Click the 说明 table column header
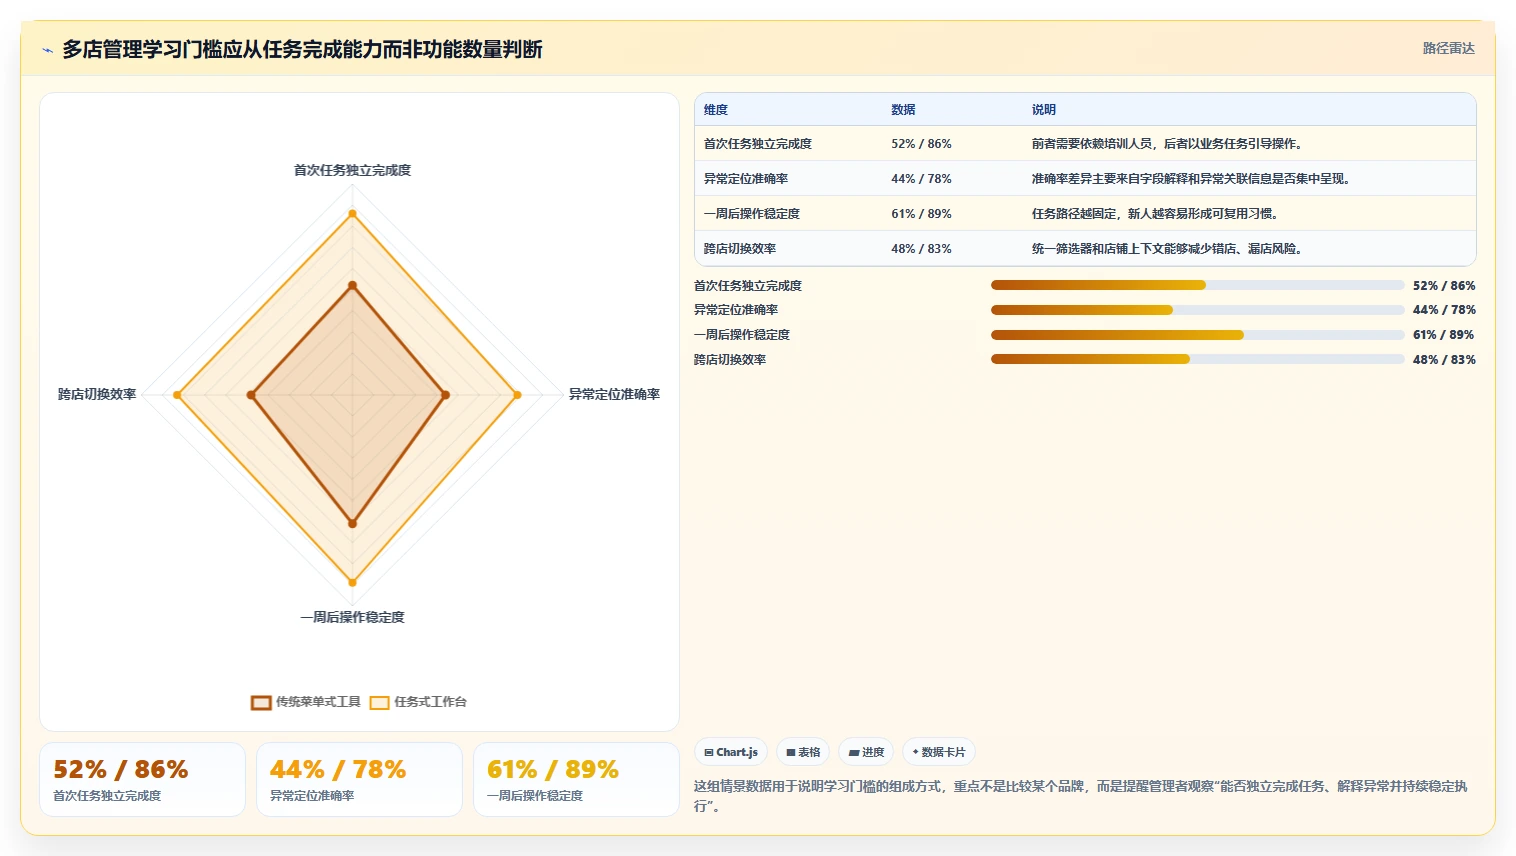The image size is (1516, 856). [x=1043, y=110]
